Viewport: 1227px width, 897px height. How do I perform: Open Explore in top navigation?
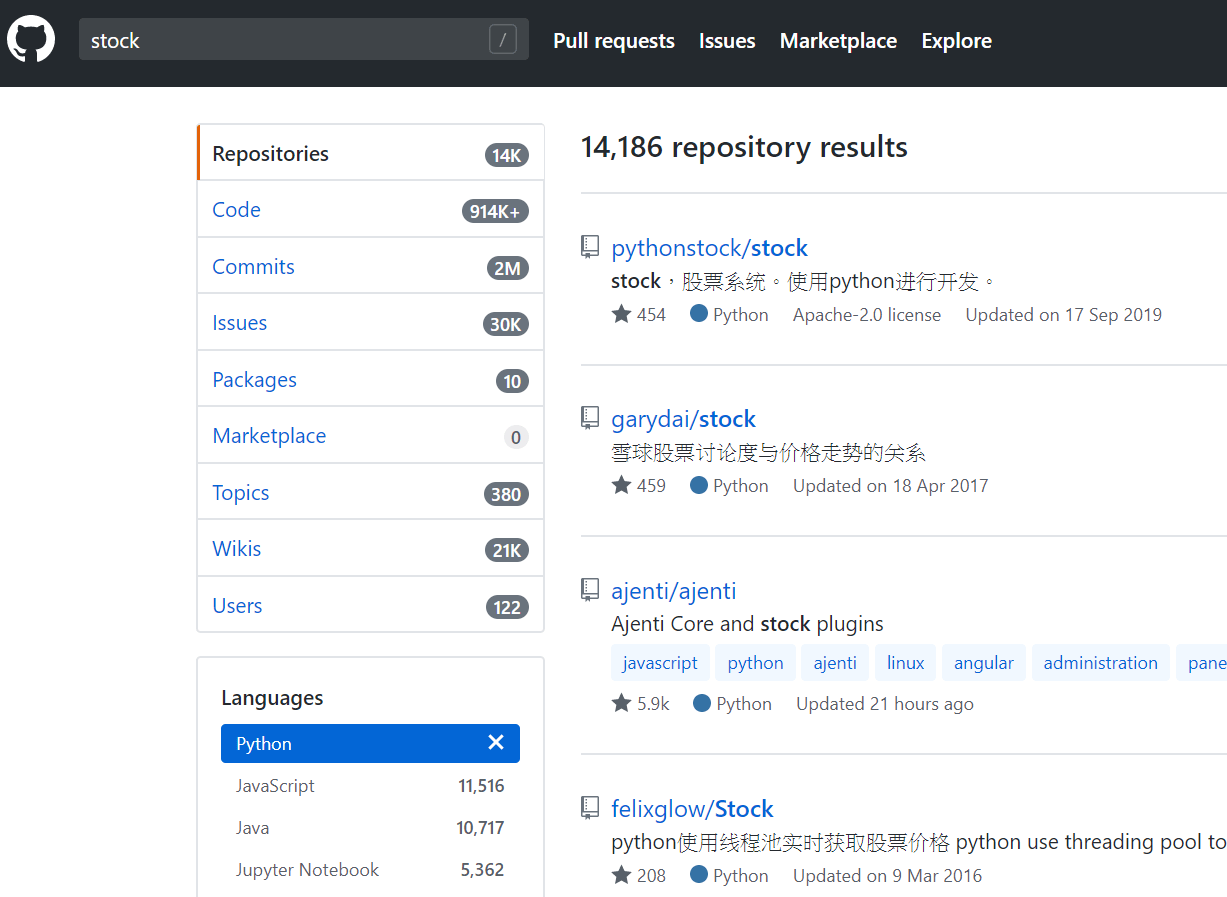click(x=957, y=41)
